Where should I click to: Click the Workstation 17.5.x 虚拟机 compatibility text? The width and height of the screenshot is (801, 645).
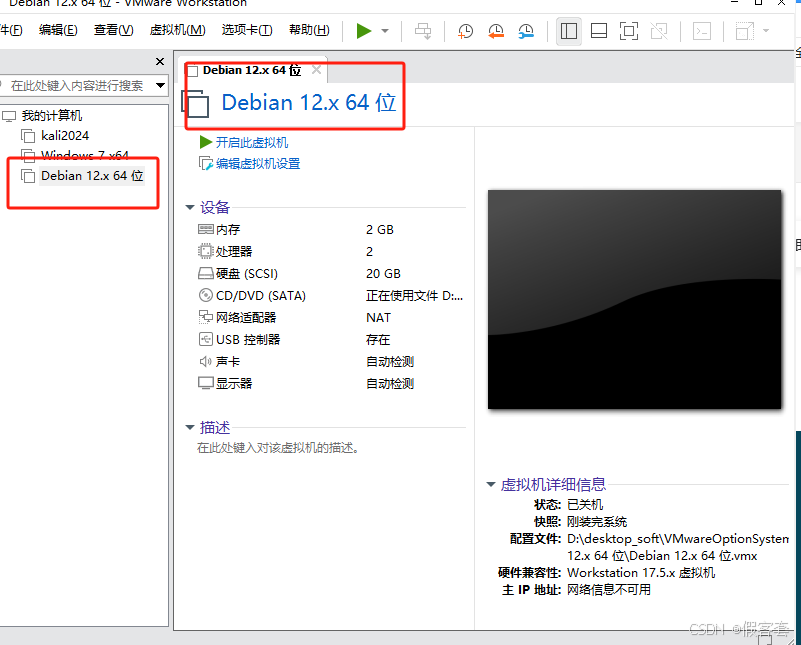coord(641,573)
